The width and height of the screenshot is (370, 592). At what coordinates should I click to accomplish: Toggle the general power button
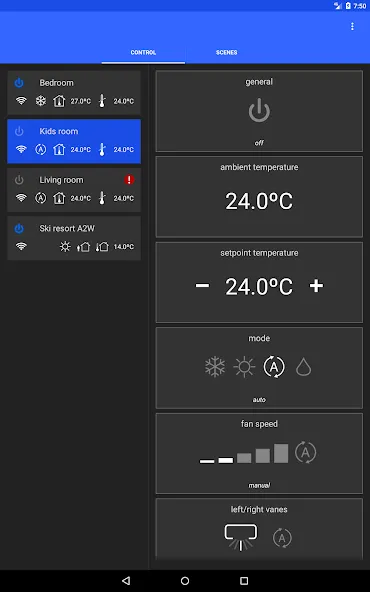click(x=259, y=111)
